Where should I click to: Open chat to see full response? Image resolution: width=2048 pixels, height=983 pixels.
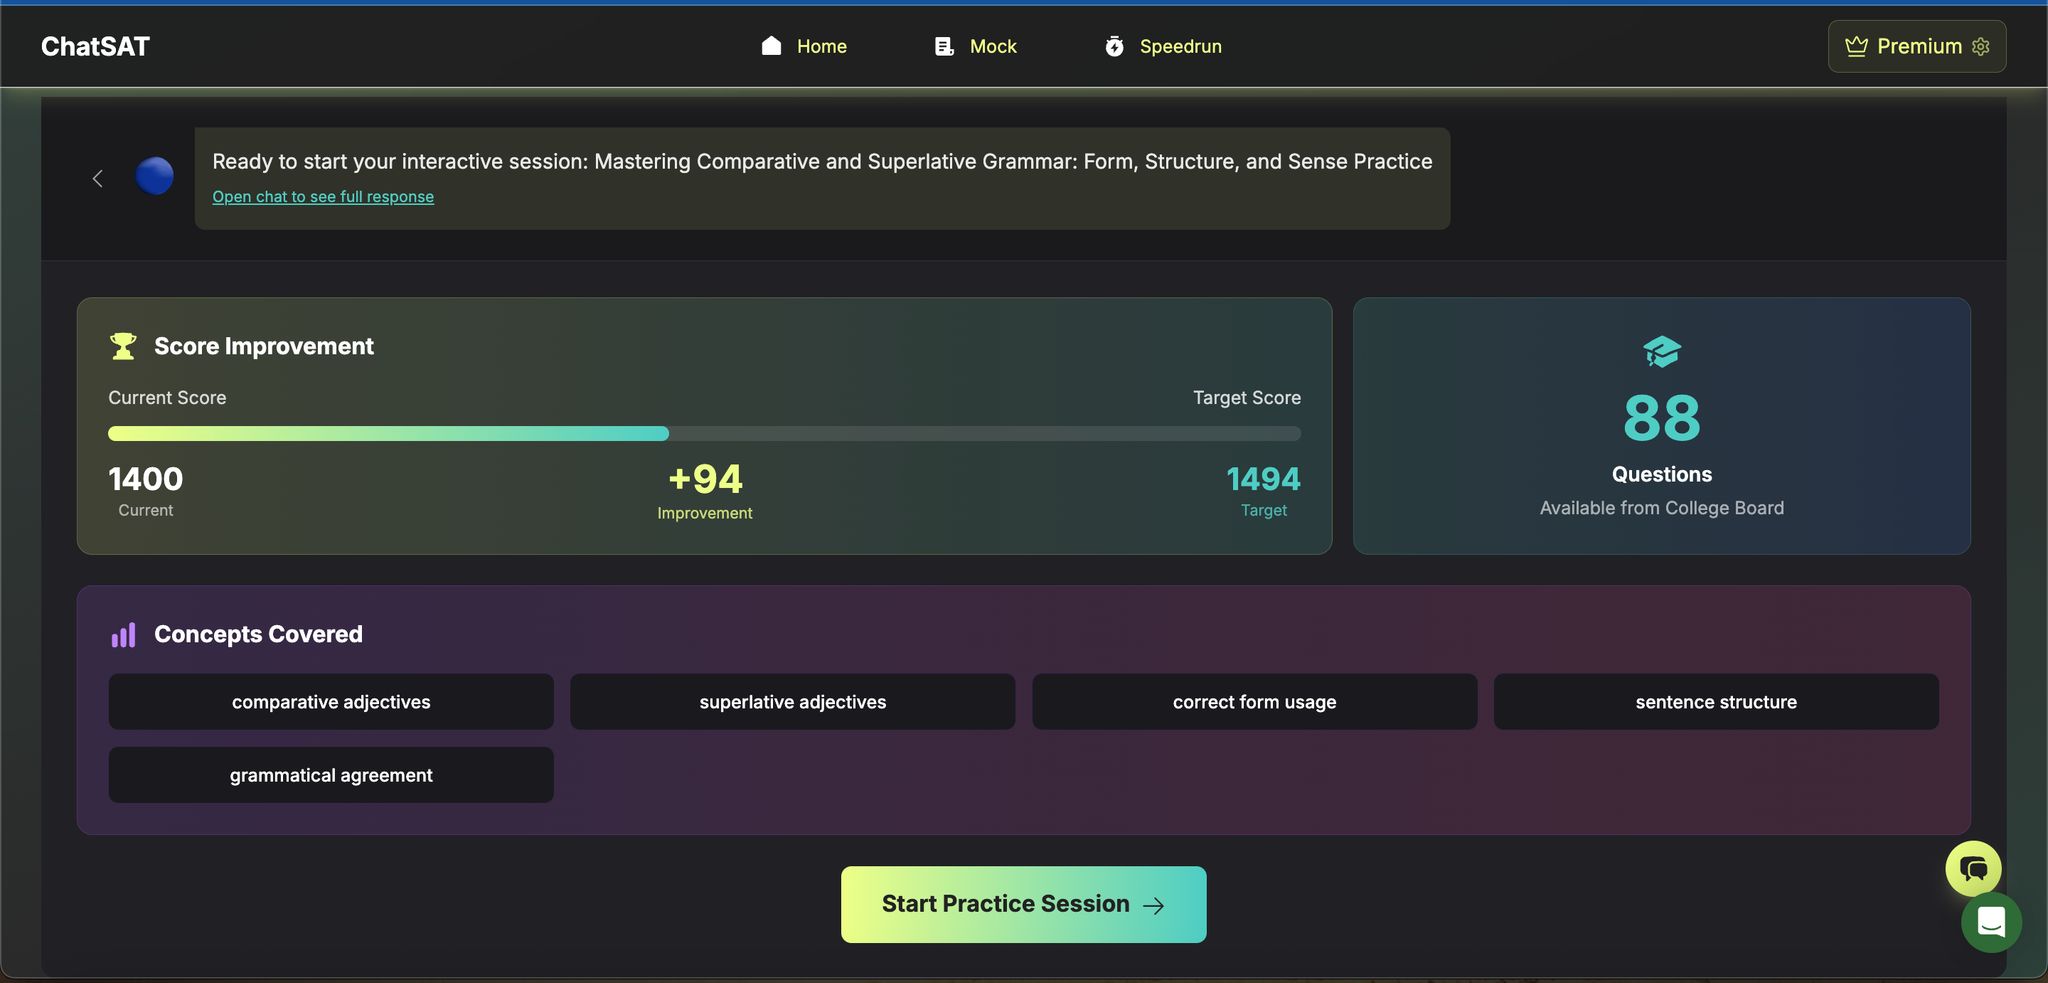323,197
